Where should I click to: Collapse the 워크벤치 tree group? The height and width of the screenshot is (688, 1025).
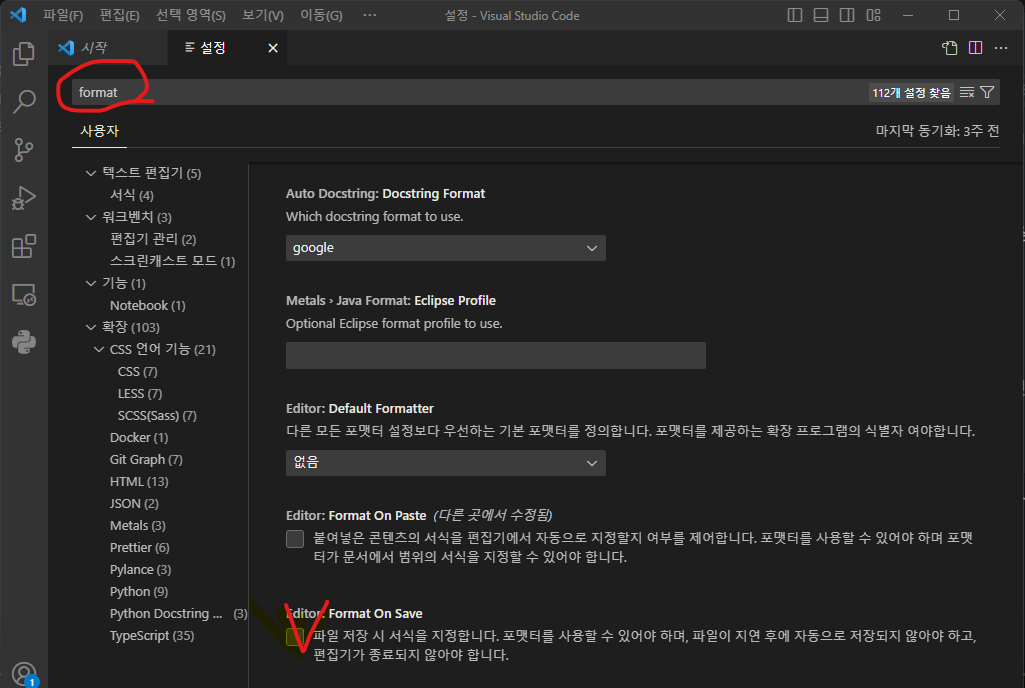[x=91, y=217]
